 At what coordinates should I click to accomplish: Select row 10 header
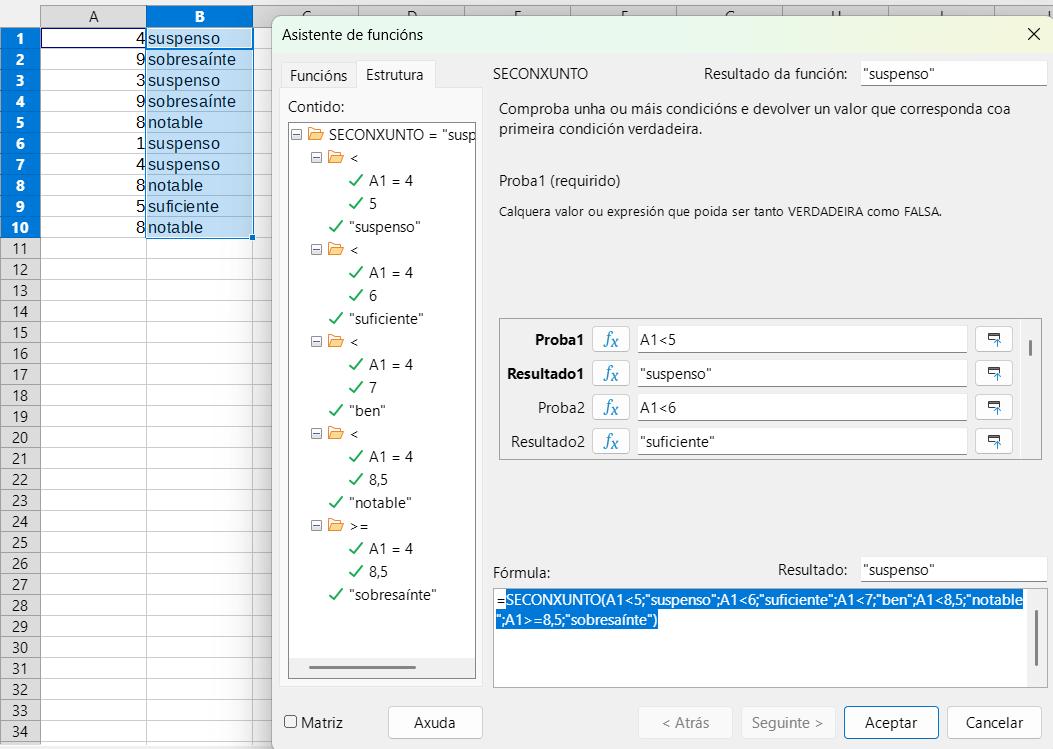pyautogui.click(x=20, y=227)
